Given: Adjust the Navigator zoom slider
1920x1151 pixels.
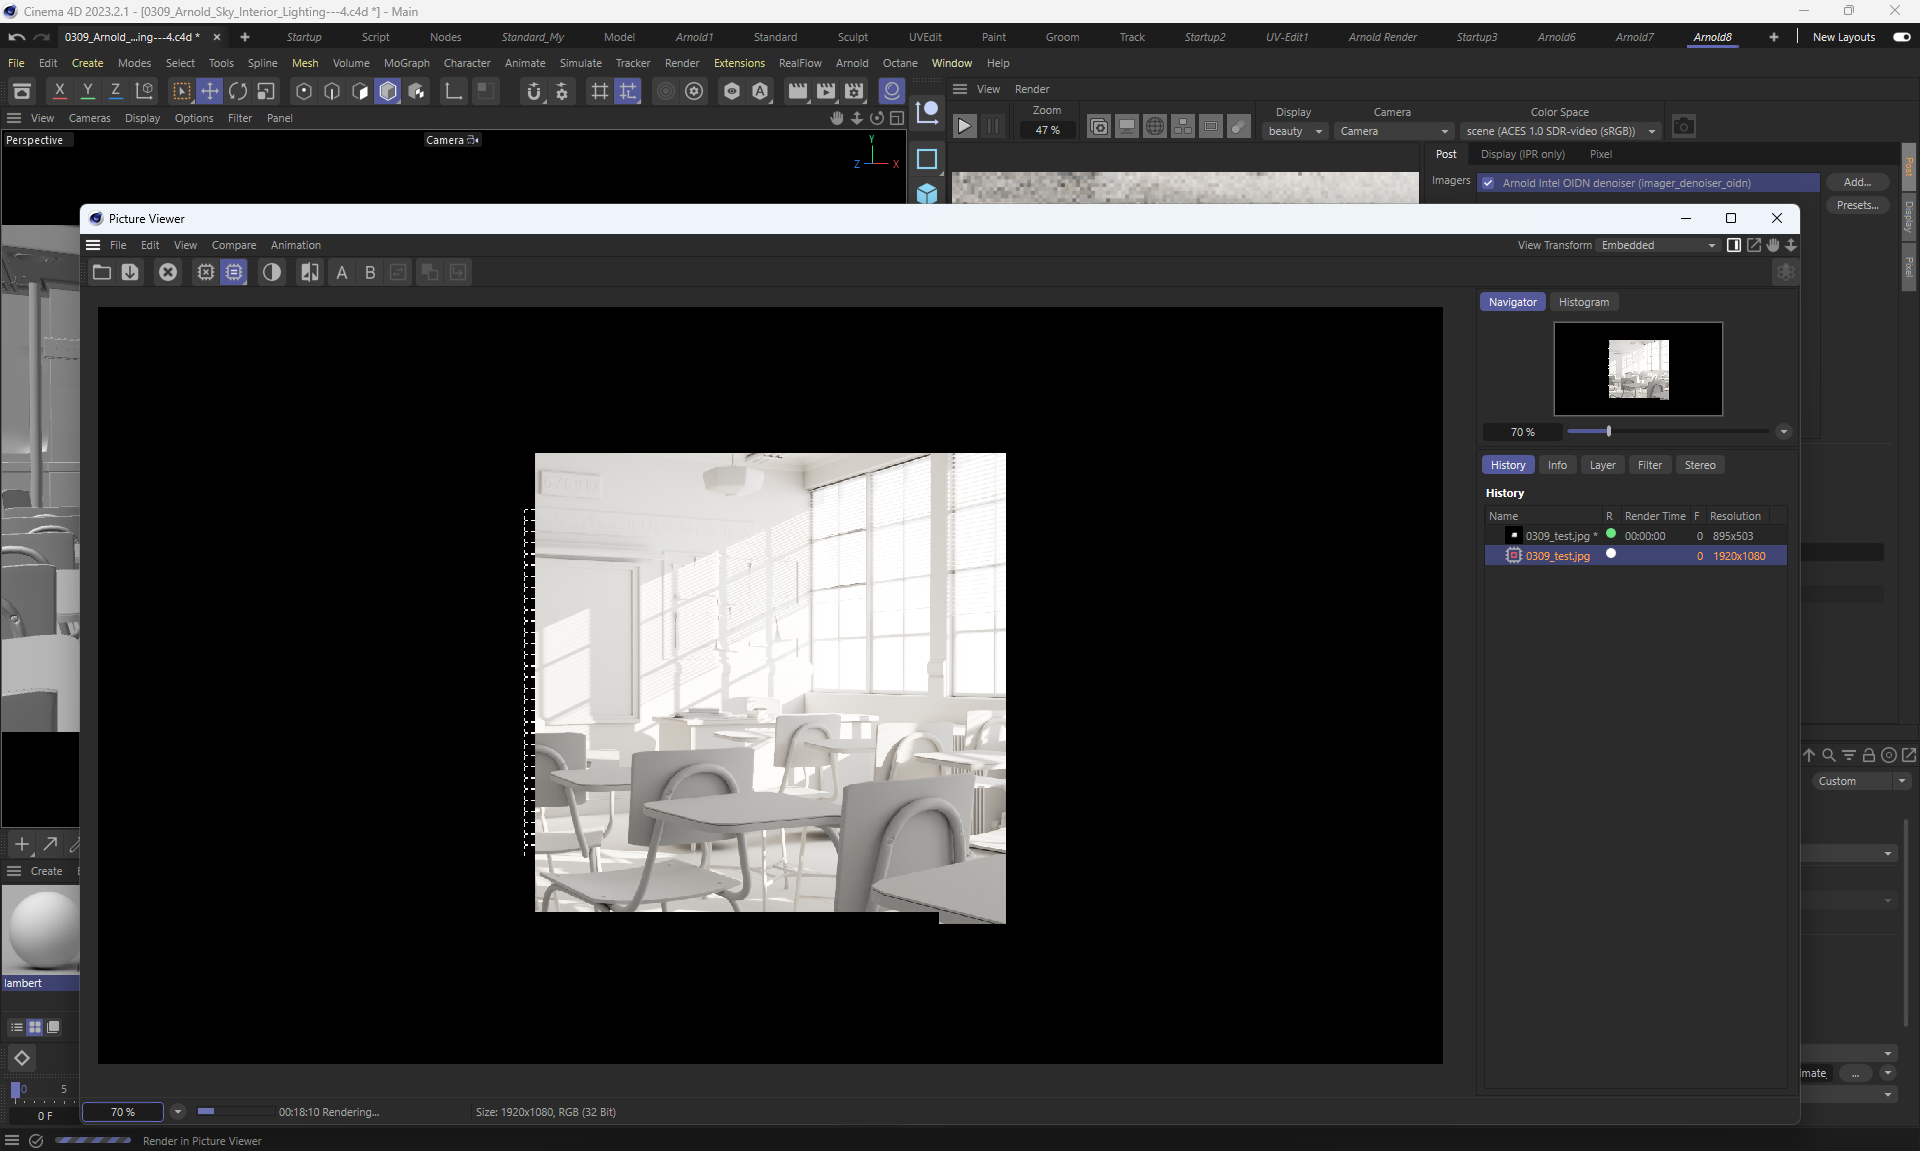Looking at the screenshot, I should [x=1609, y=431].
